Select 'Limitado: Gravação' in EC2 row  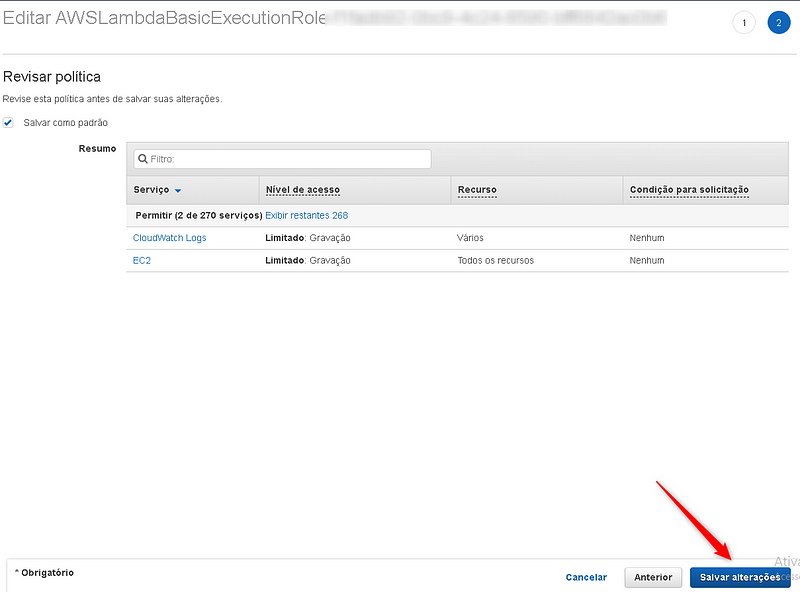308,260
